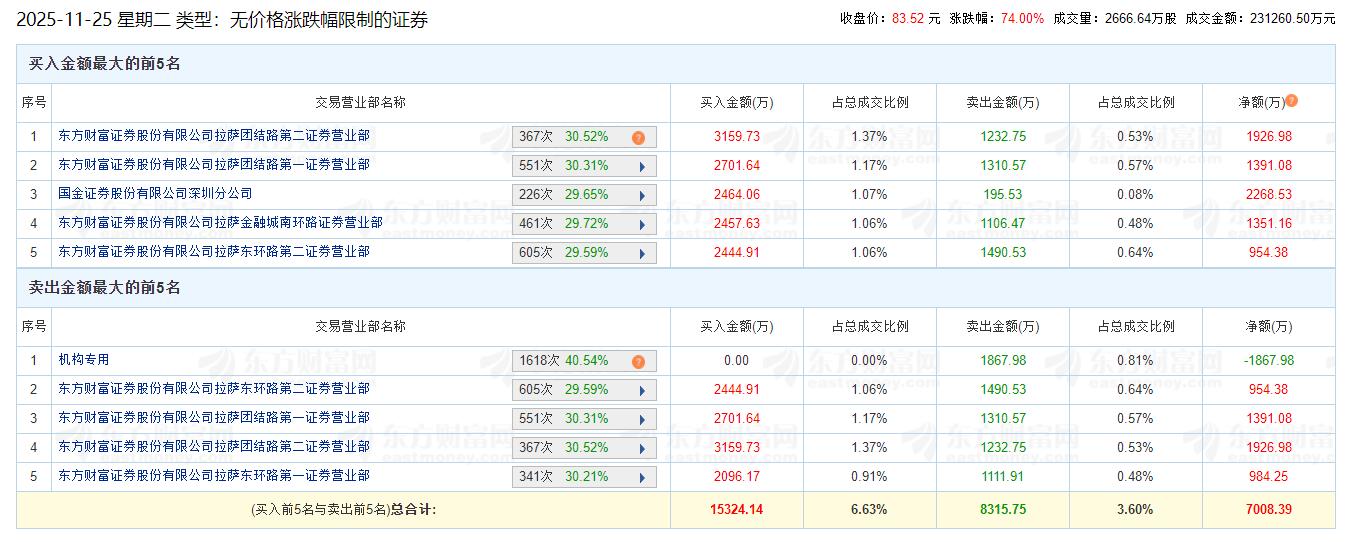Click the arrow icon in the 461次 29.72% box
1353x542 pixels.
pos(641,224)
